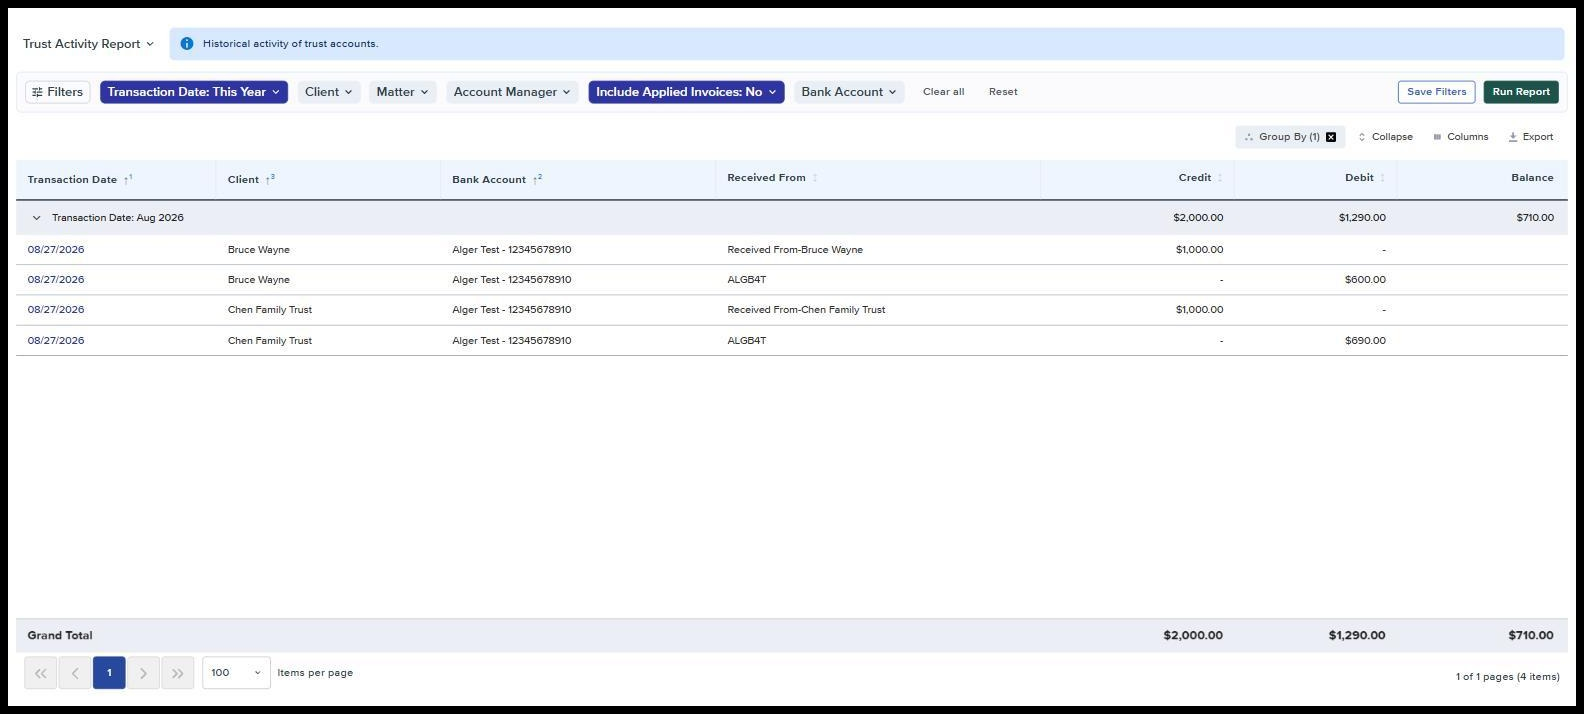Open the Filters panel
The height and width of the screenshot is (714, 1584).
click(x=58, y=92)
